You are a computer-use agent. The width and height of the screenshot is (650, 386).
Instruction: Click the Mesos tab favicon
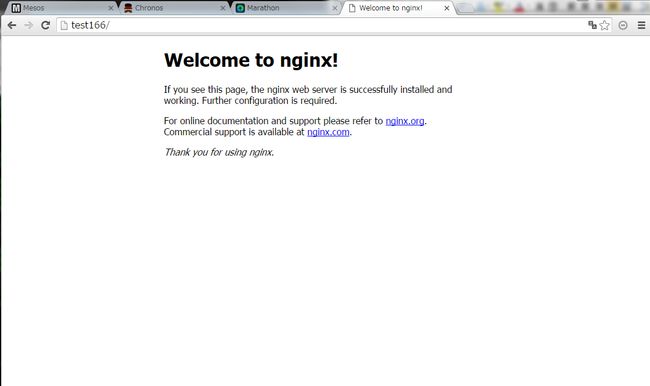(x=16, y=8)
